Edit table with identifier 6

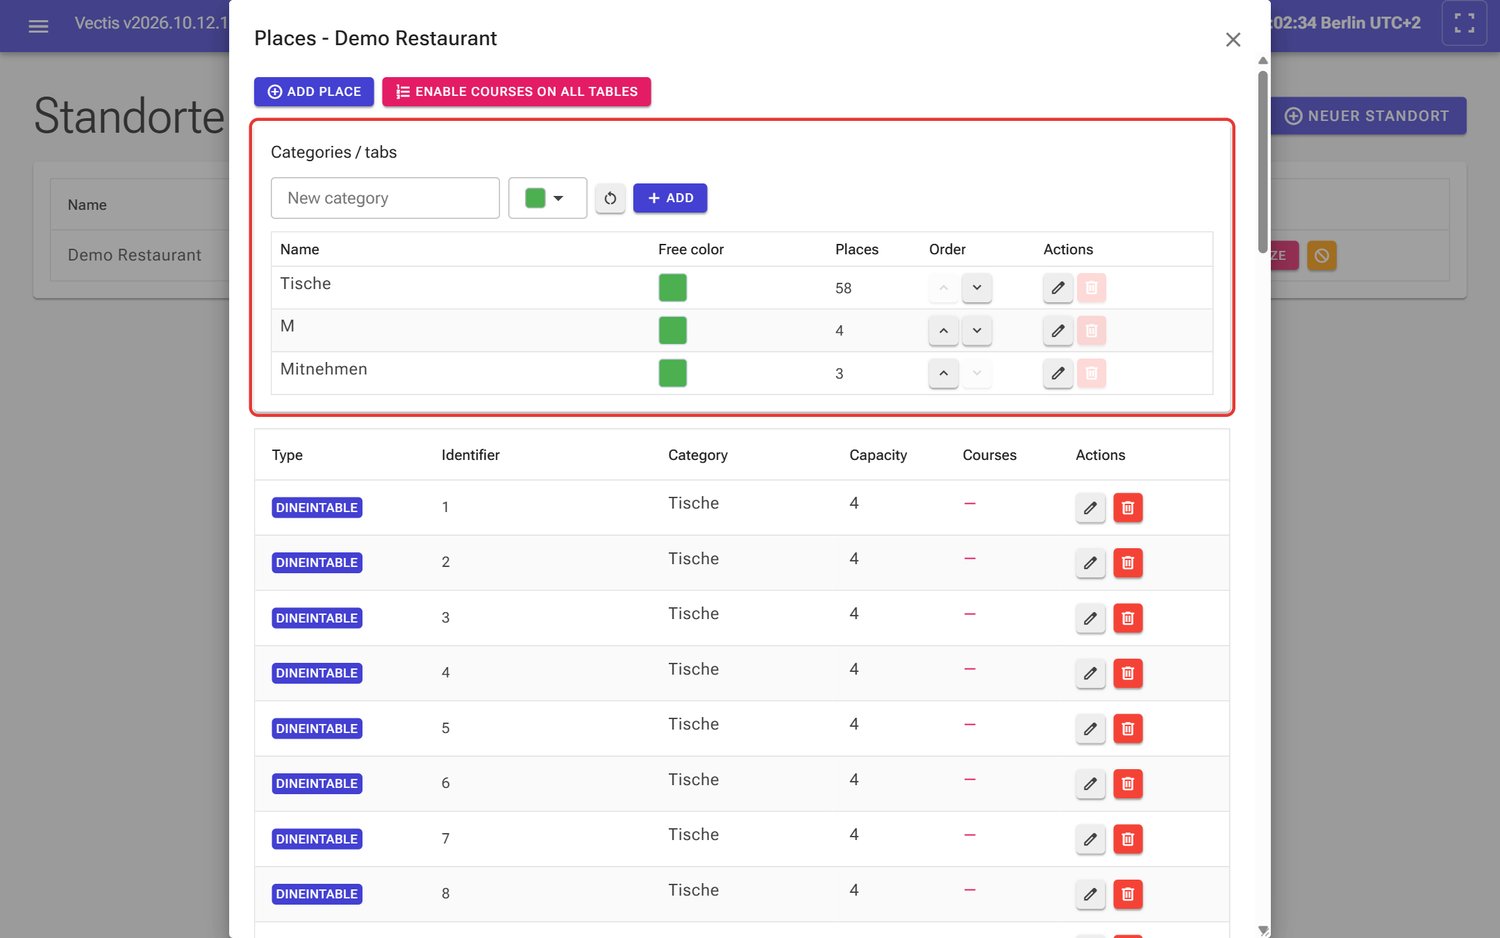(1091, 784)
